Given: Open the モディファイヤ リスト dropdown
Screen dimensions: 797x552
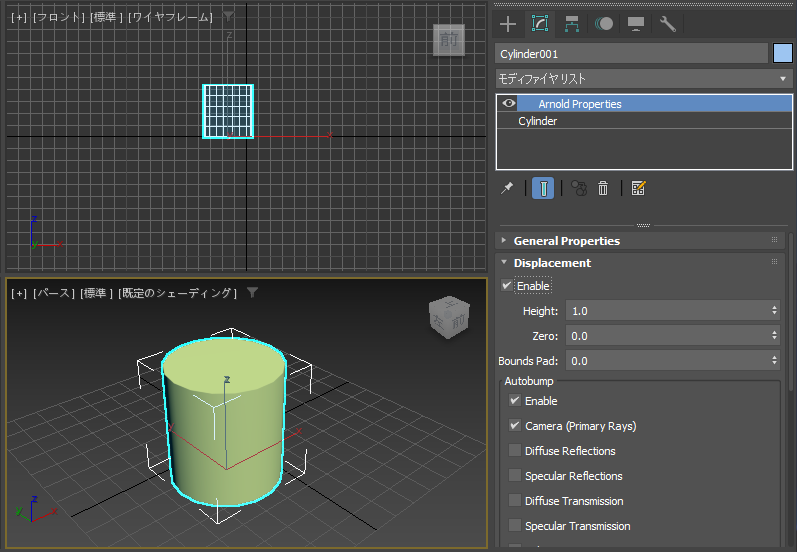Looking at the screenshot, I should point(643,79).
